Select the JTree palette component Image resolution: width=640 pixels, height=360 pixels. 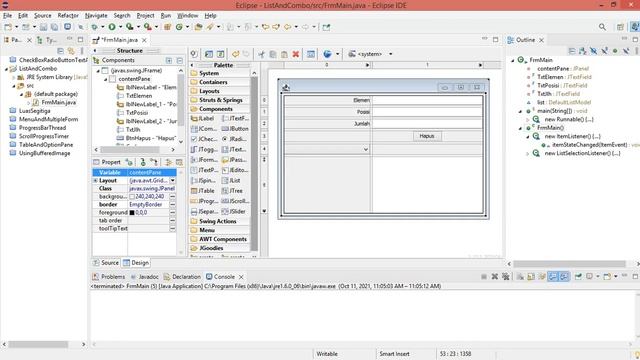click(233, 191)
